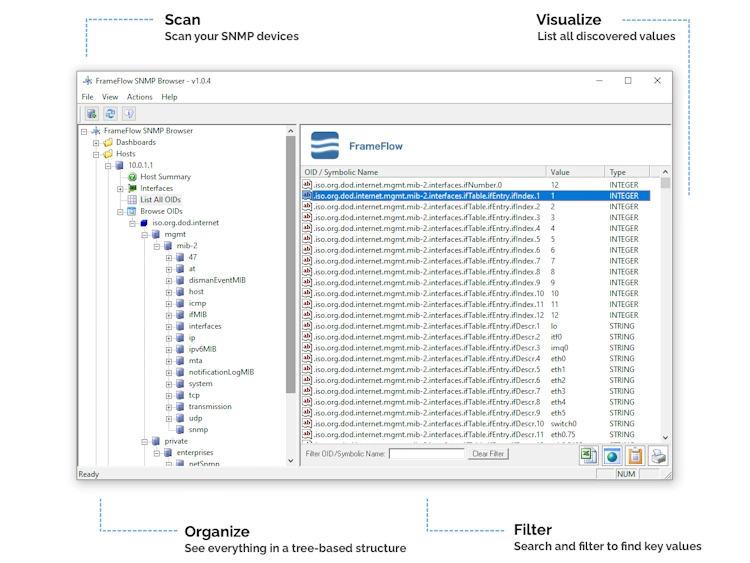Click the value eth0.75
The image size is (750, 563).
pos(563,435)
